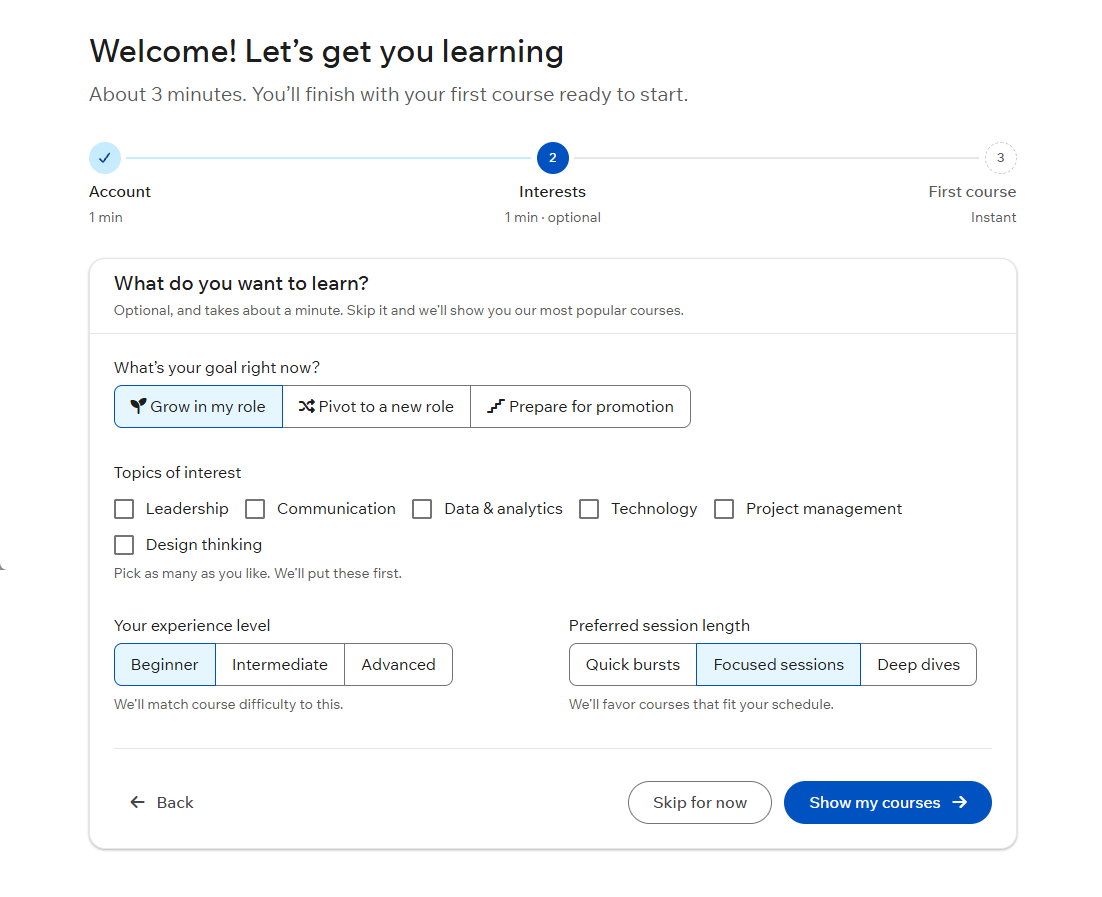This screenshot has width=1102, height=897.
Task: Click the 'Pick as many as you like' hint
Action: click(x=258, y=574)
